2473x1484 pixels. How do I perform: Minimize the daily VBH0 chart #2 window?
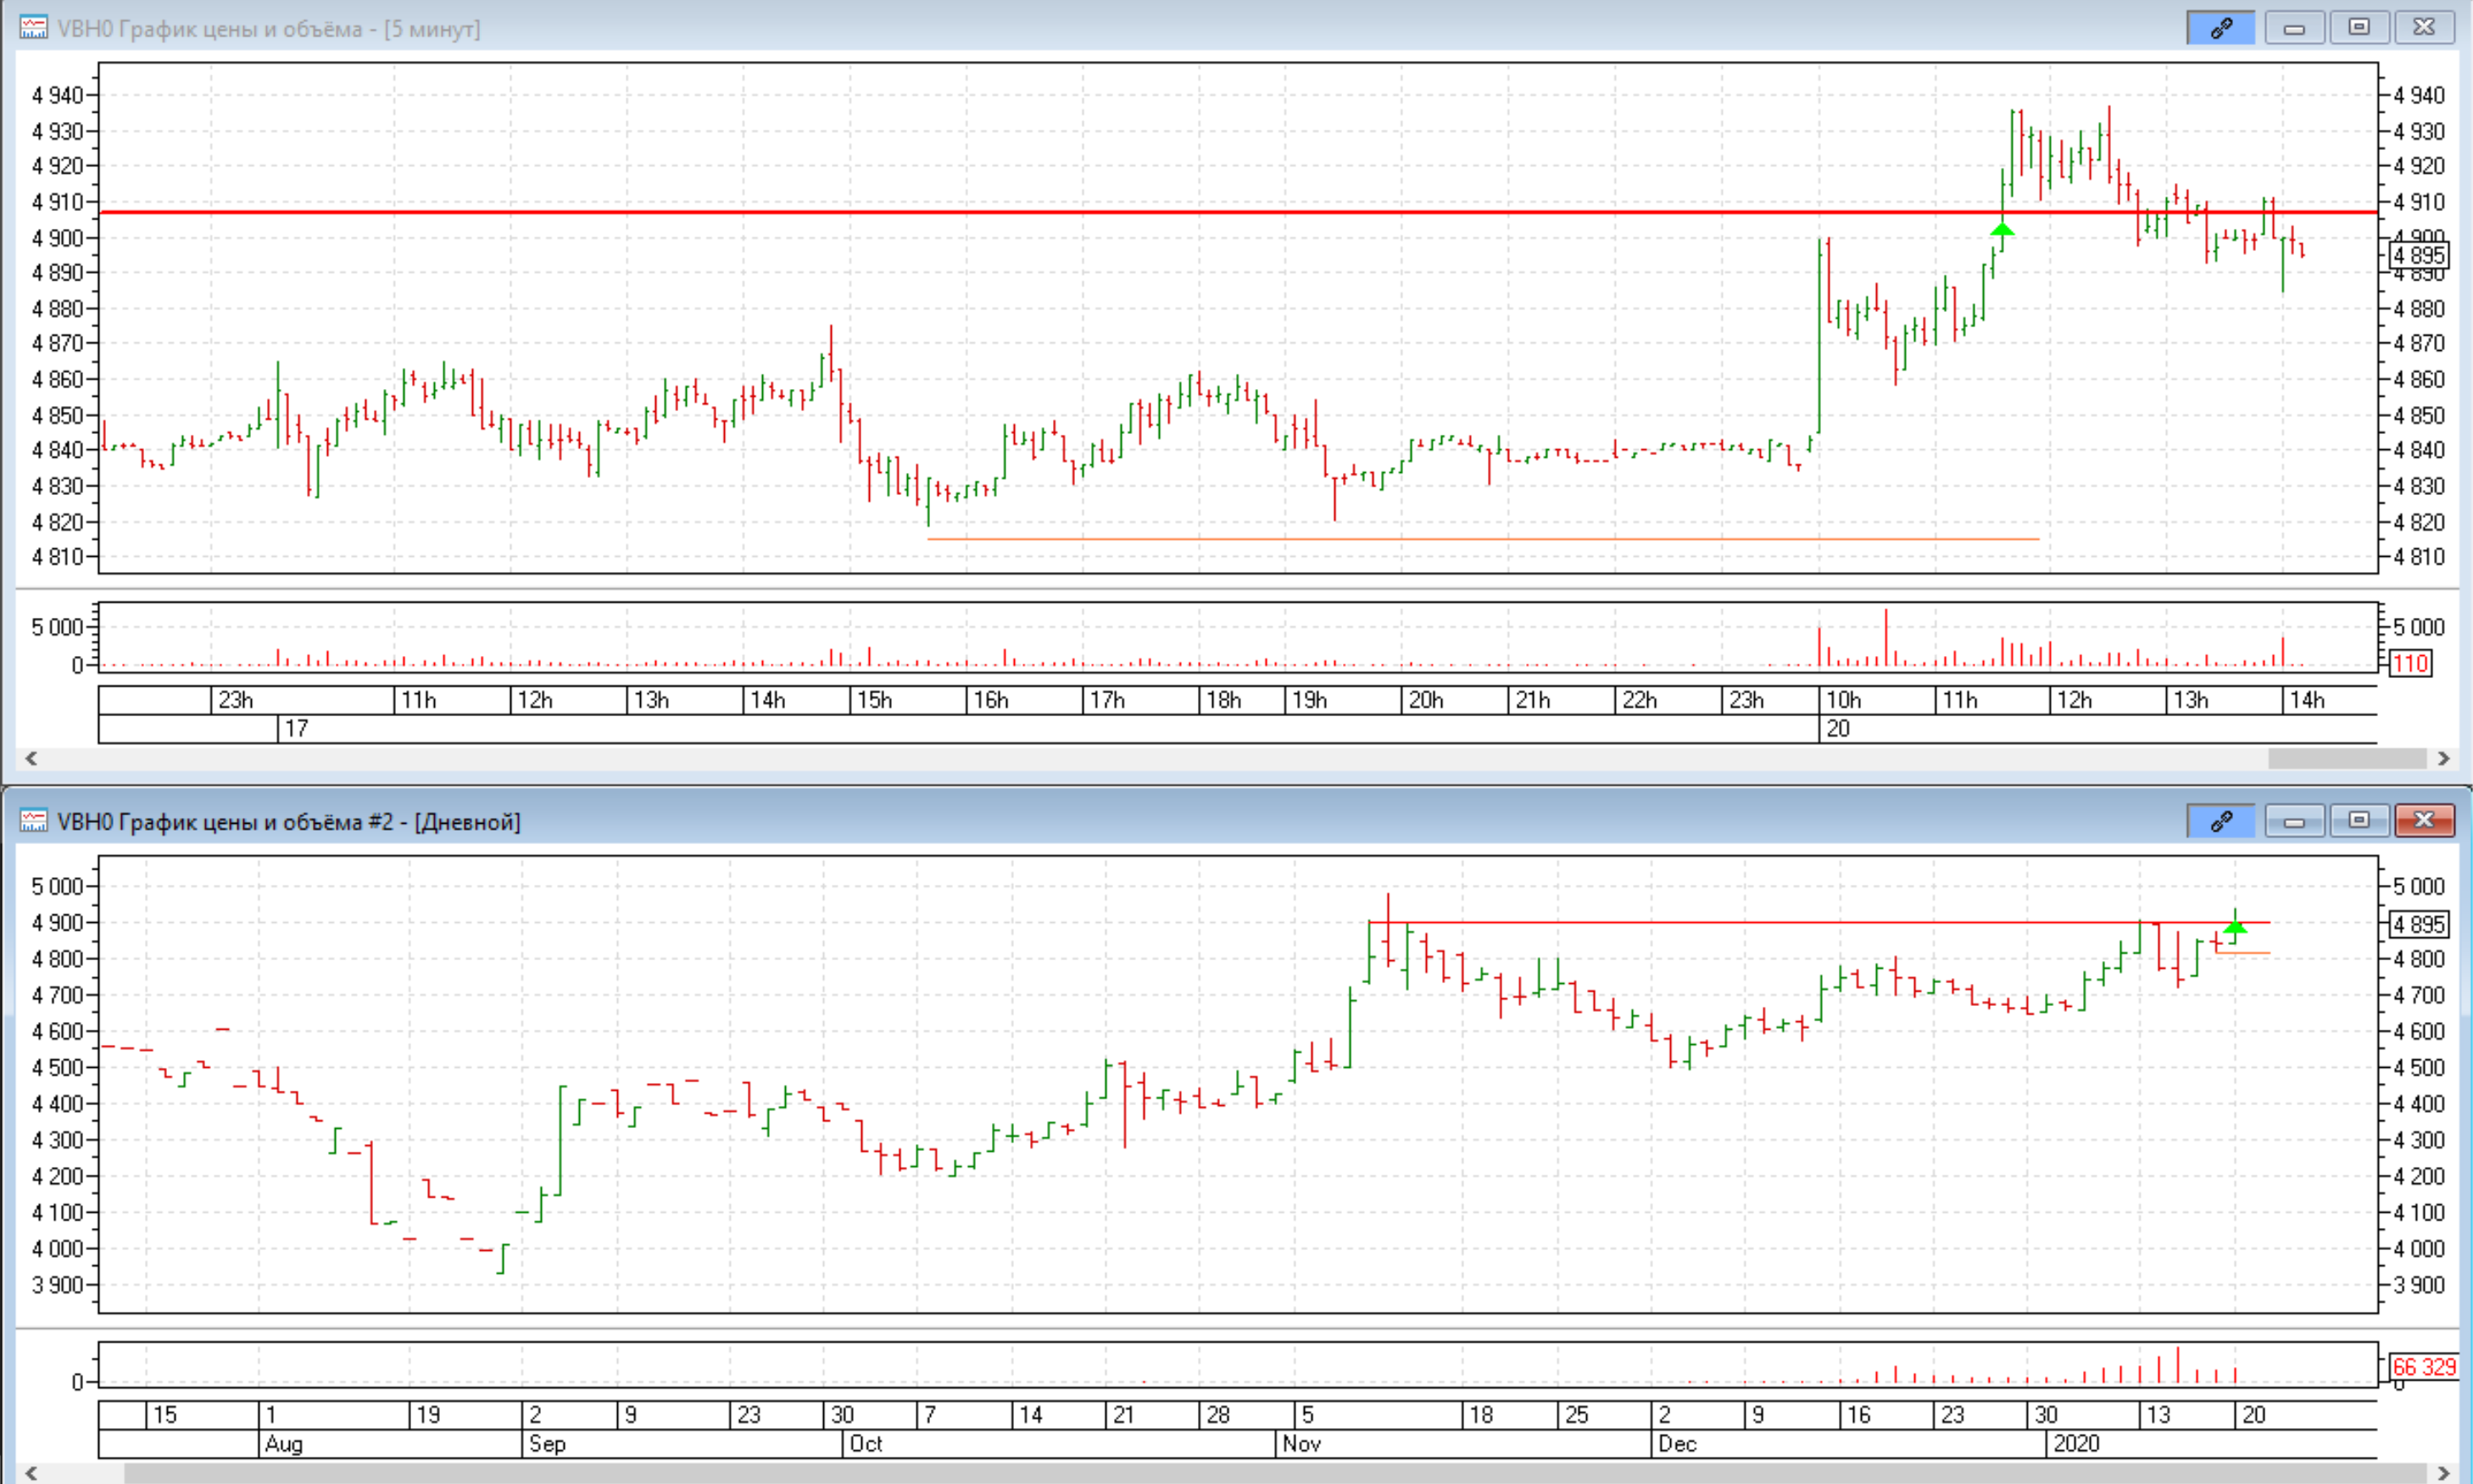click(x=2294, y=821)
